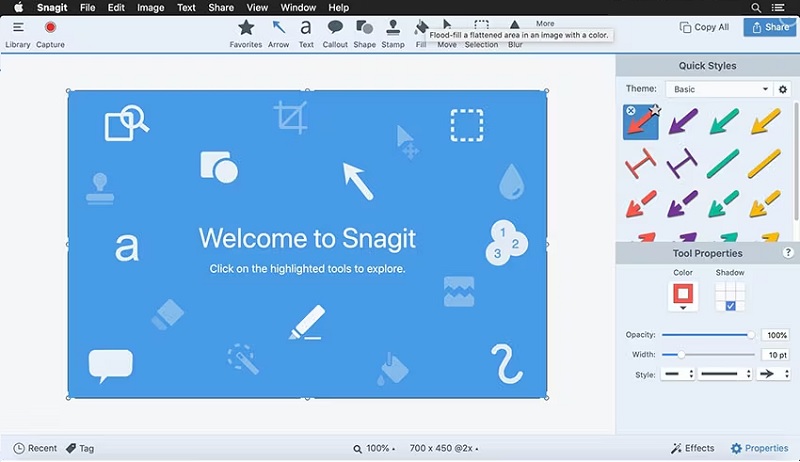Edit the Opacity 100% field
Image resolution: width=800 pixels, height=462 pixels.
[776, 335]
